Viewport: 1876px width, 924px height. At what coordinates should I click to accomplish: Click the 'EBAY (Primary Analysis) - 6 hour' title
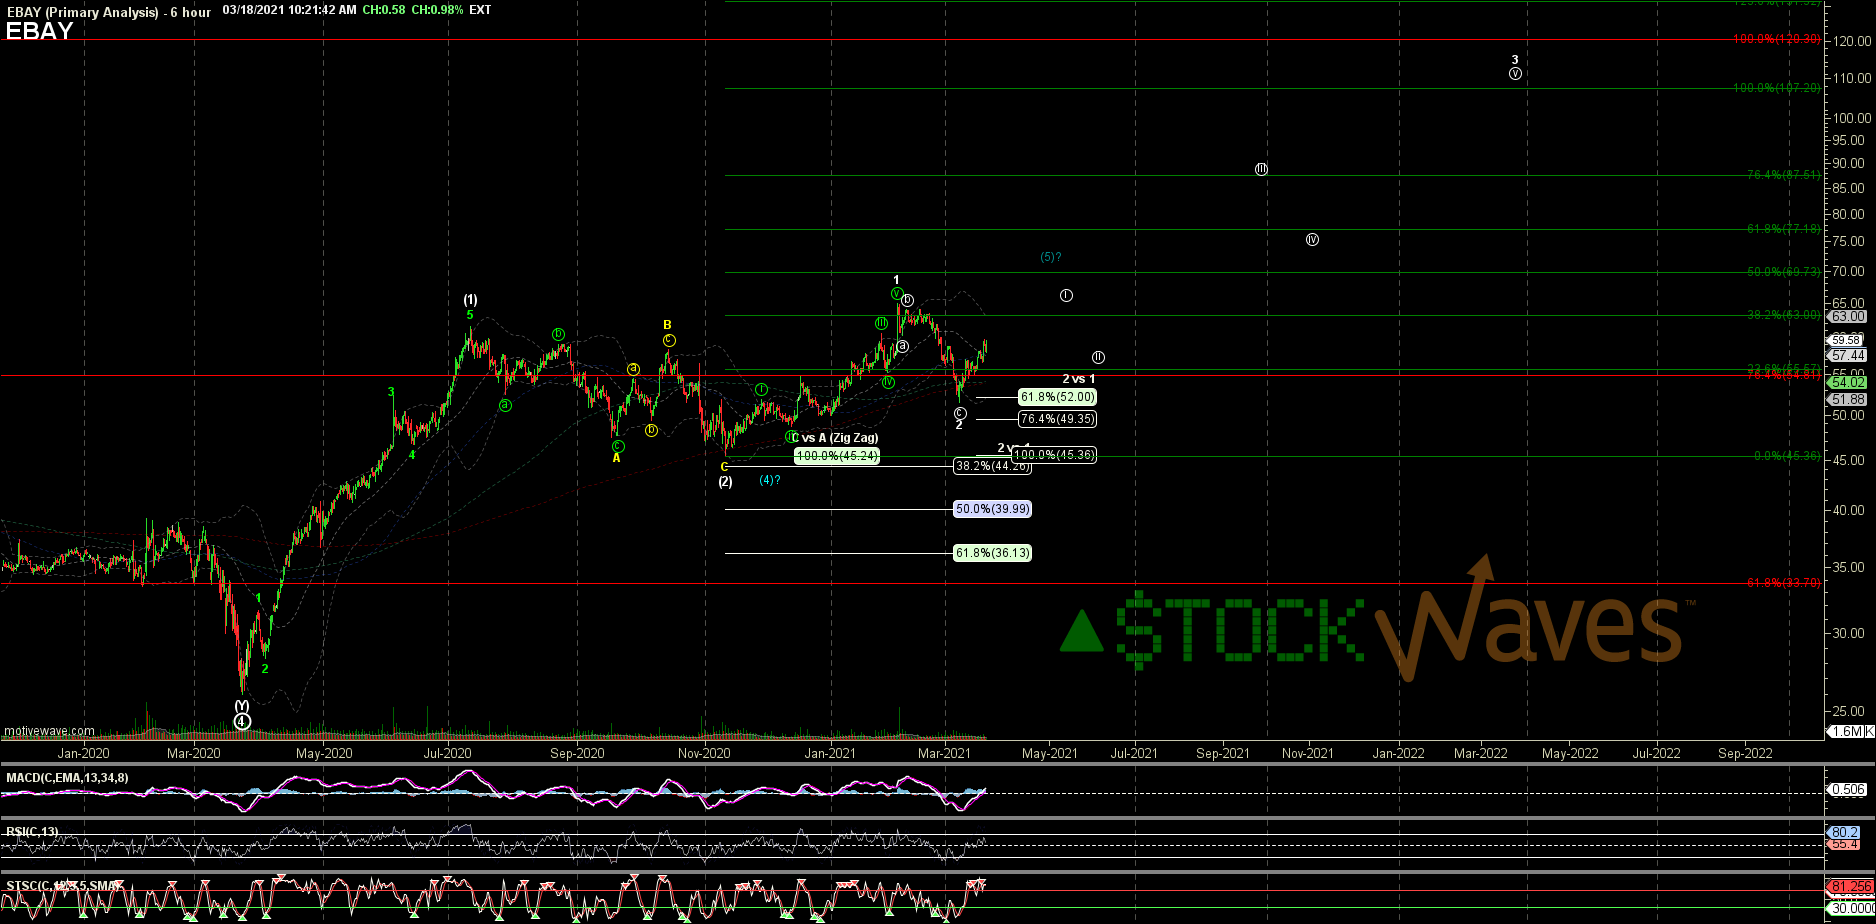(x=108, y=12)
